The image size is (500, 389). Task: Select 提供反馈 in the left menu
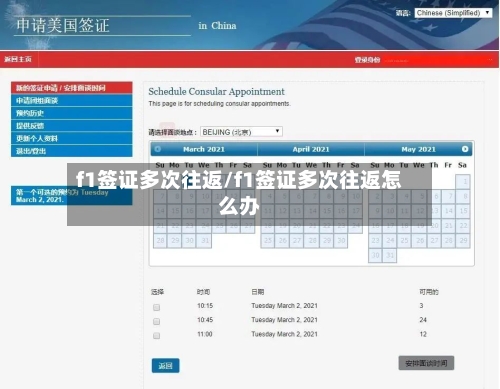point(72,126)
